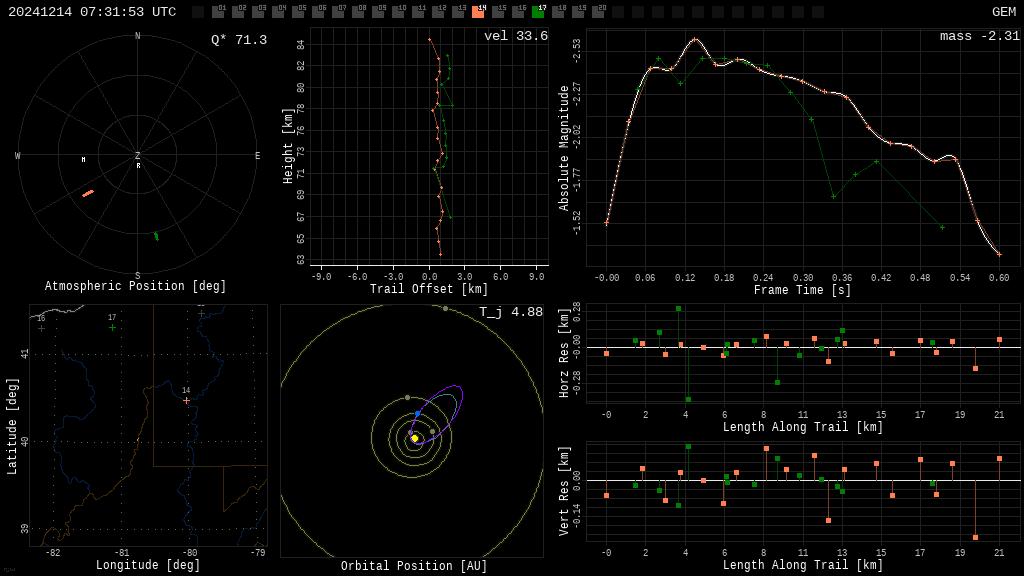Click the orange meteor trail in sky plot

(88, 193)
